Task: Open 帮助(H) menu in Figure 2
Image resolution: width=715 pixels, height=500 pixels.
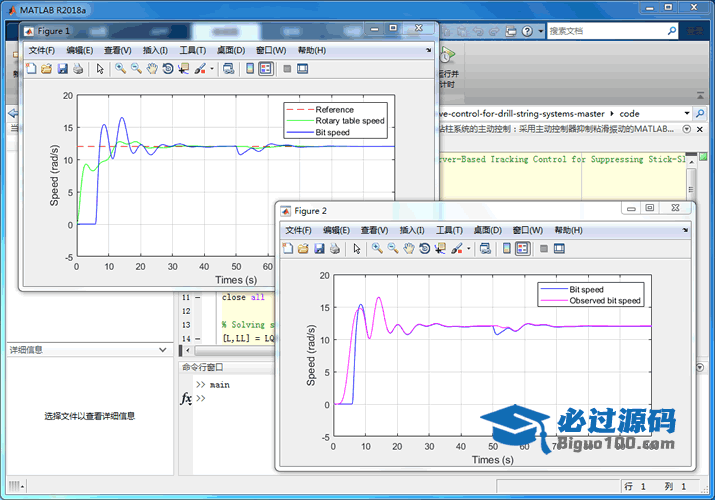Action: [x=568, y=230]
